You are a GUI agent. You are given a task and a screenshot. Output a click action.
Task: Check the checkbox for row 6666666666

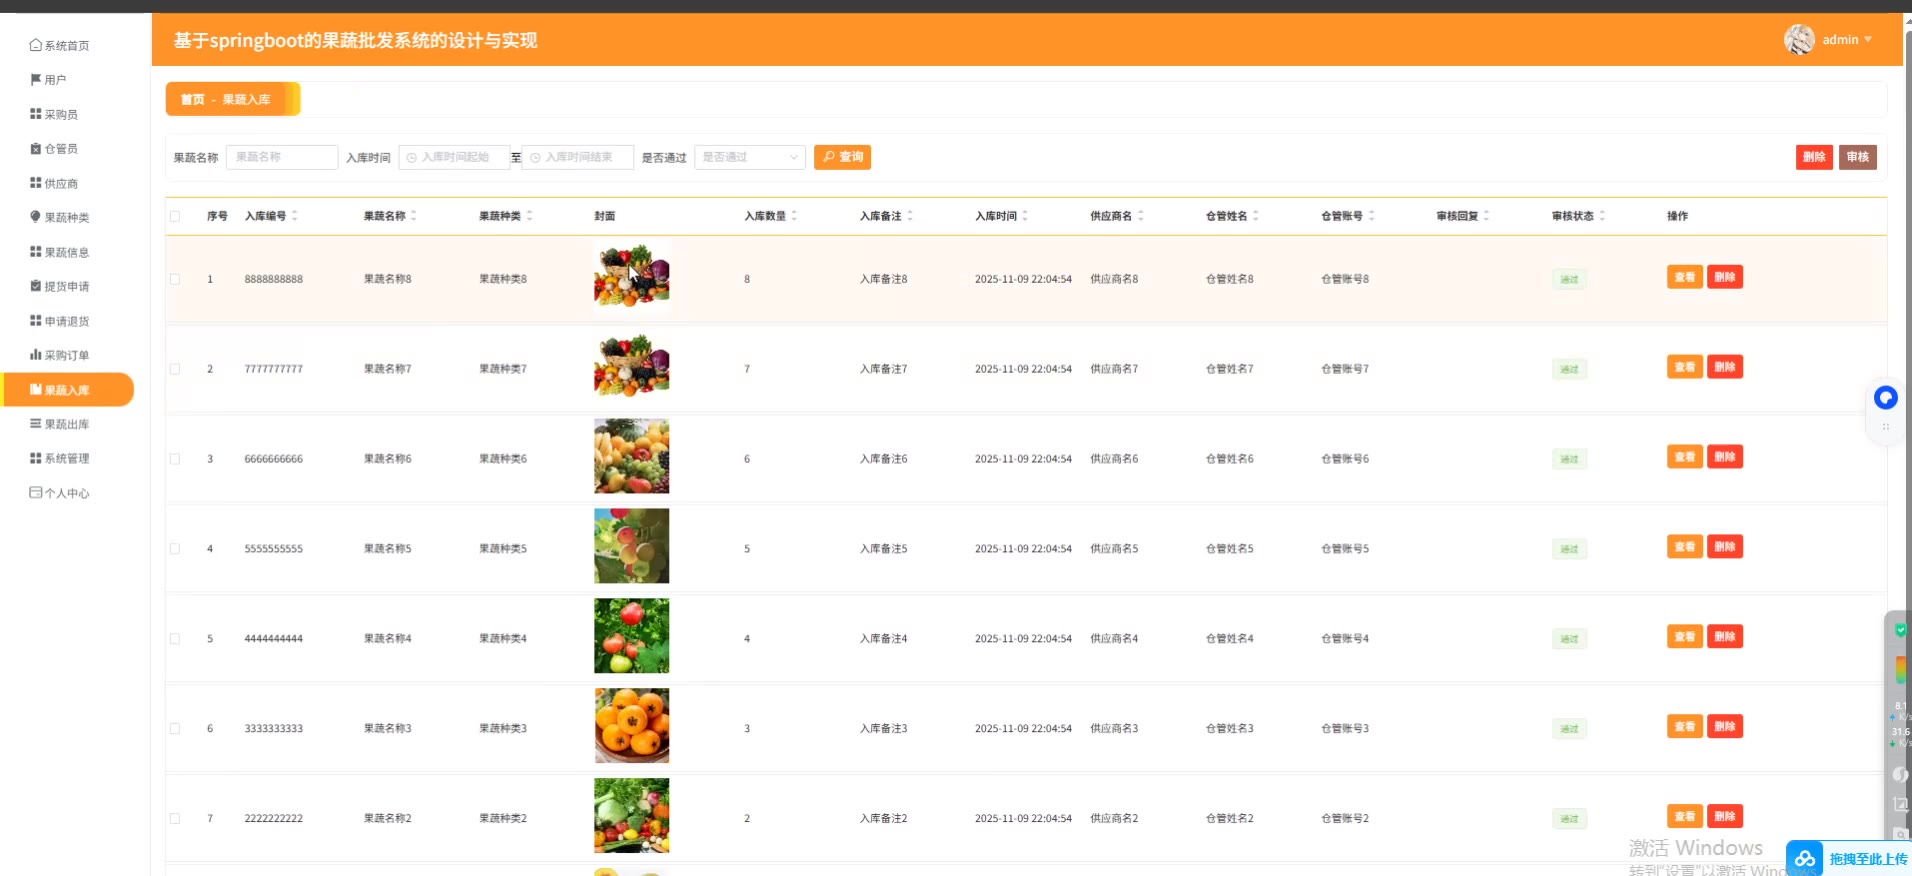coord(175,459)
